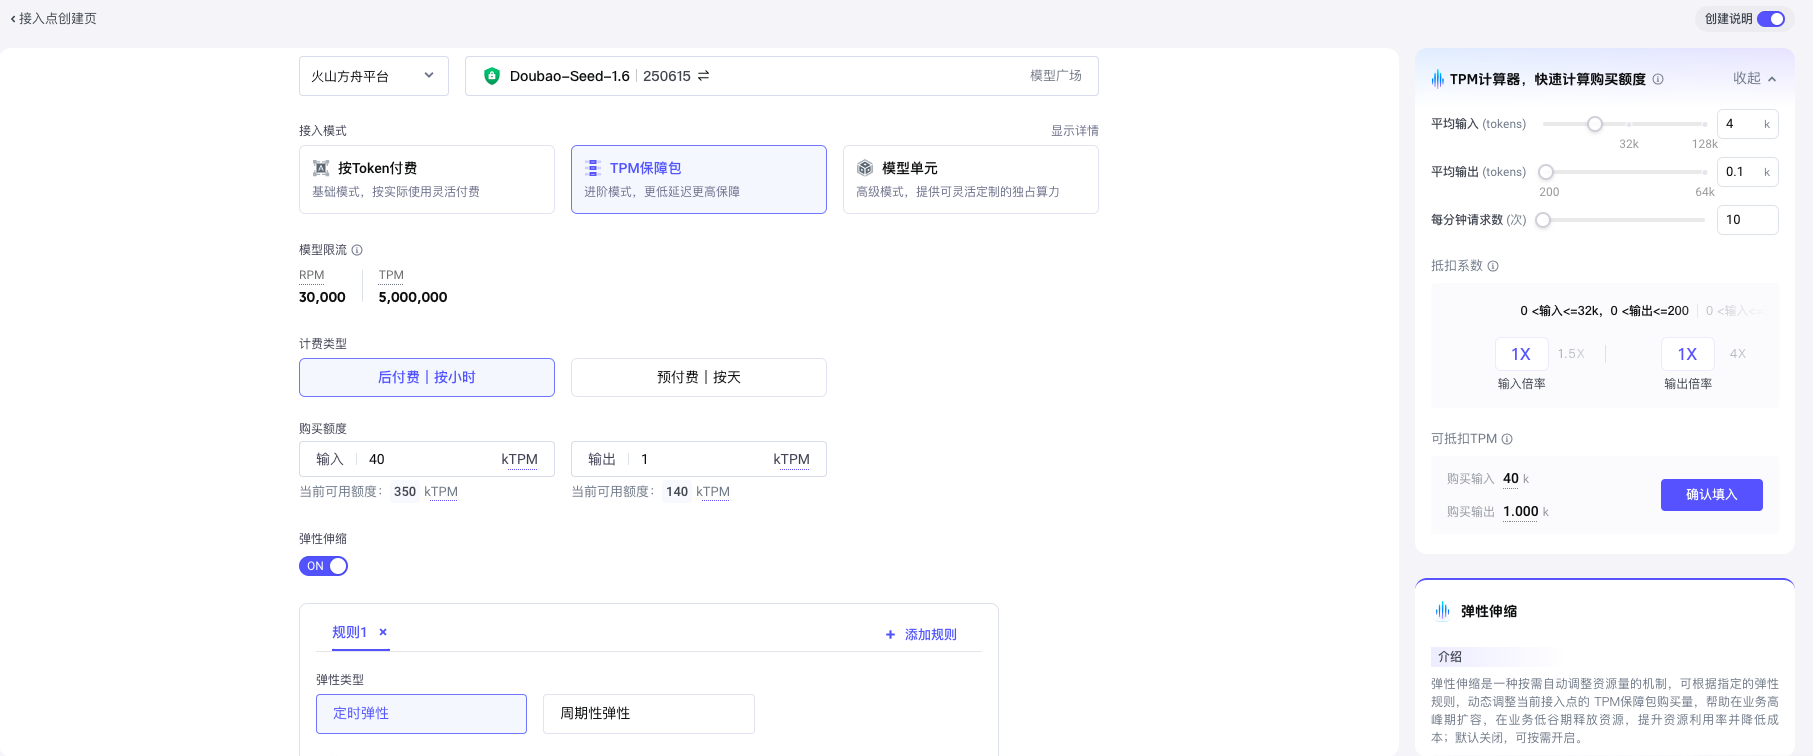Viewport: 1813px width, 756px height.
Task: Open the 火山方舟平台 platform dropdown
Action: click(373, 76)
